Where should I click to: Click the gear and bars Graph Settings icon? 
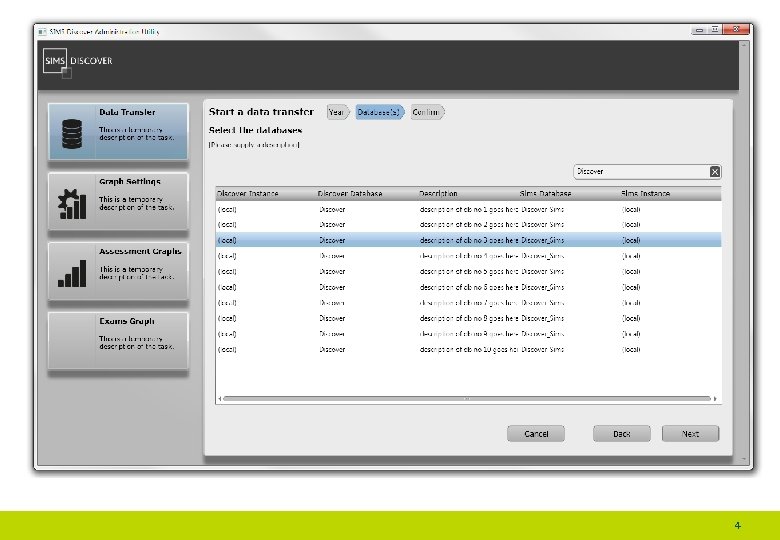[x=72, y=204]
